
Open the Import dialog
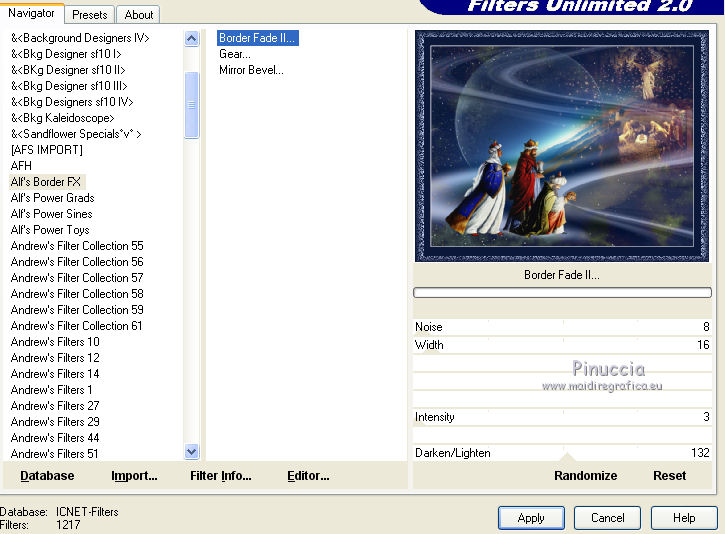[x=134, y=476]
